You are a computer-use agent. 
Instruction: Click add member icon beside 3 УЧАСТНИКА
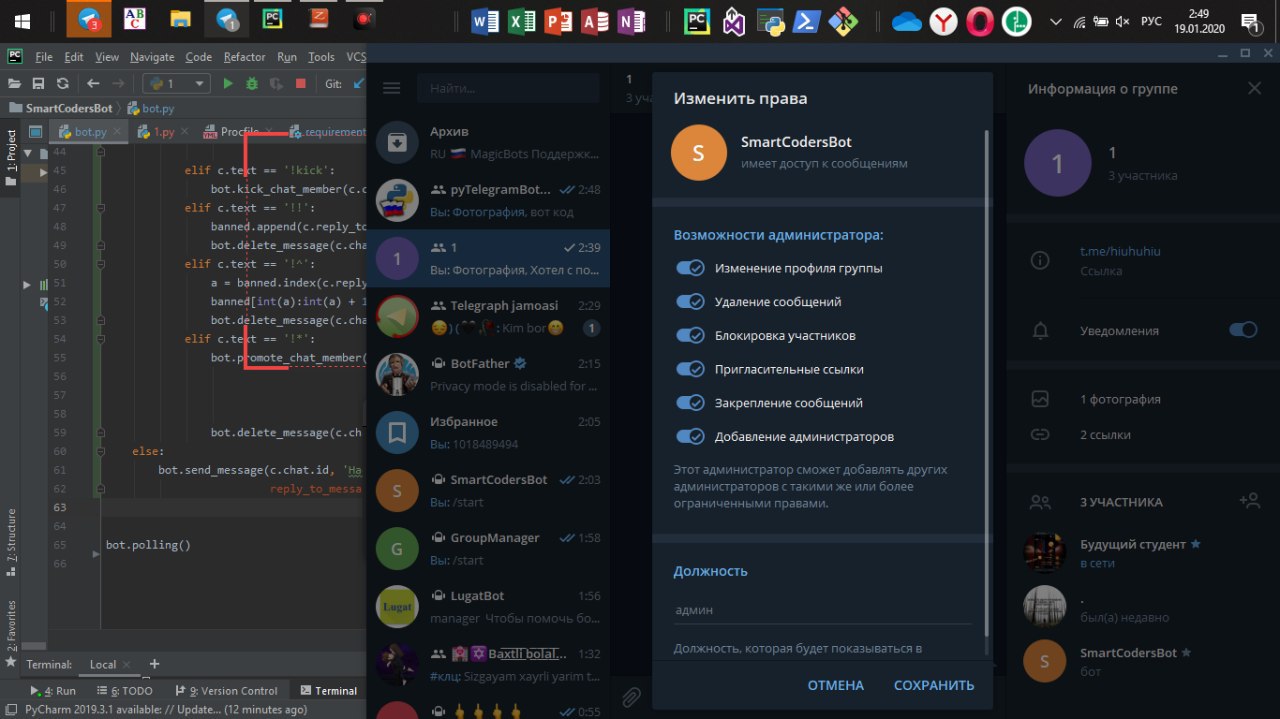[x=1248, y=501]
